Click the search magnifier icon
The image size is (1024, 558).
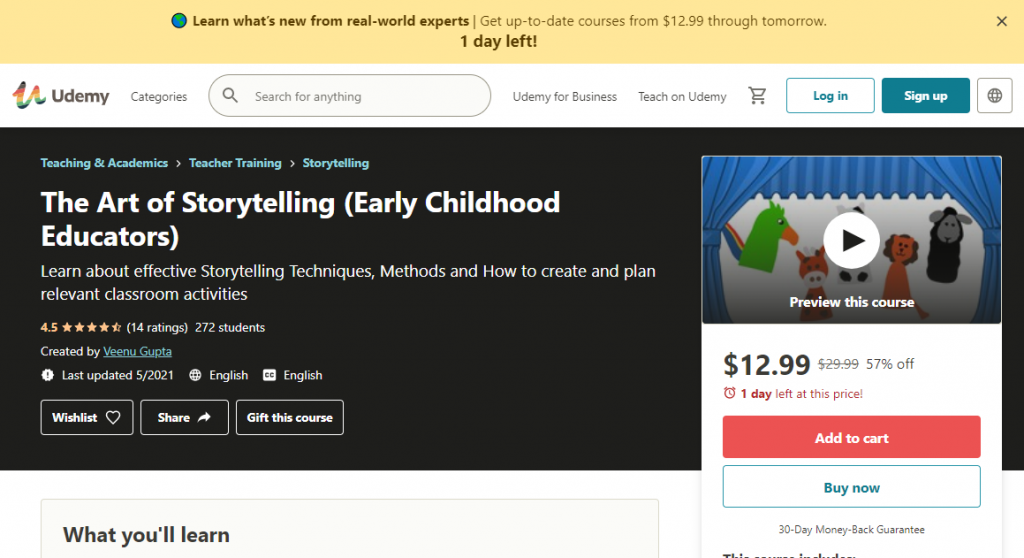[231, 96]
